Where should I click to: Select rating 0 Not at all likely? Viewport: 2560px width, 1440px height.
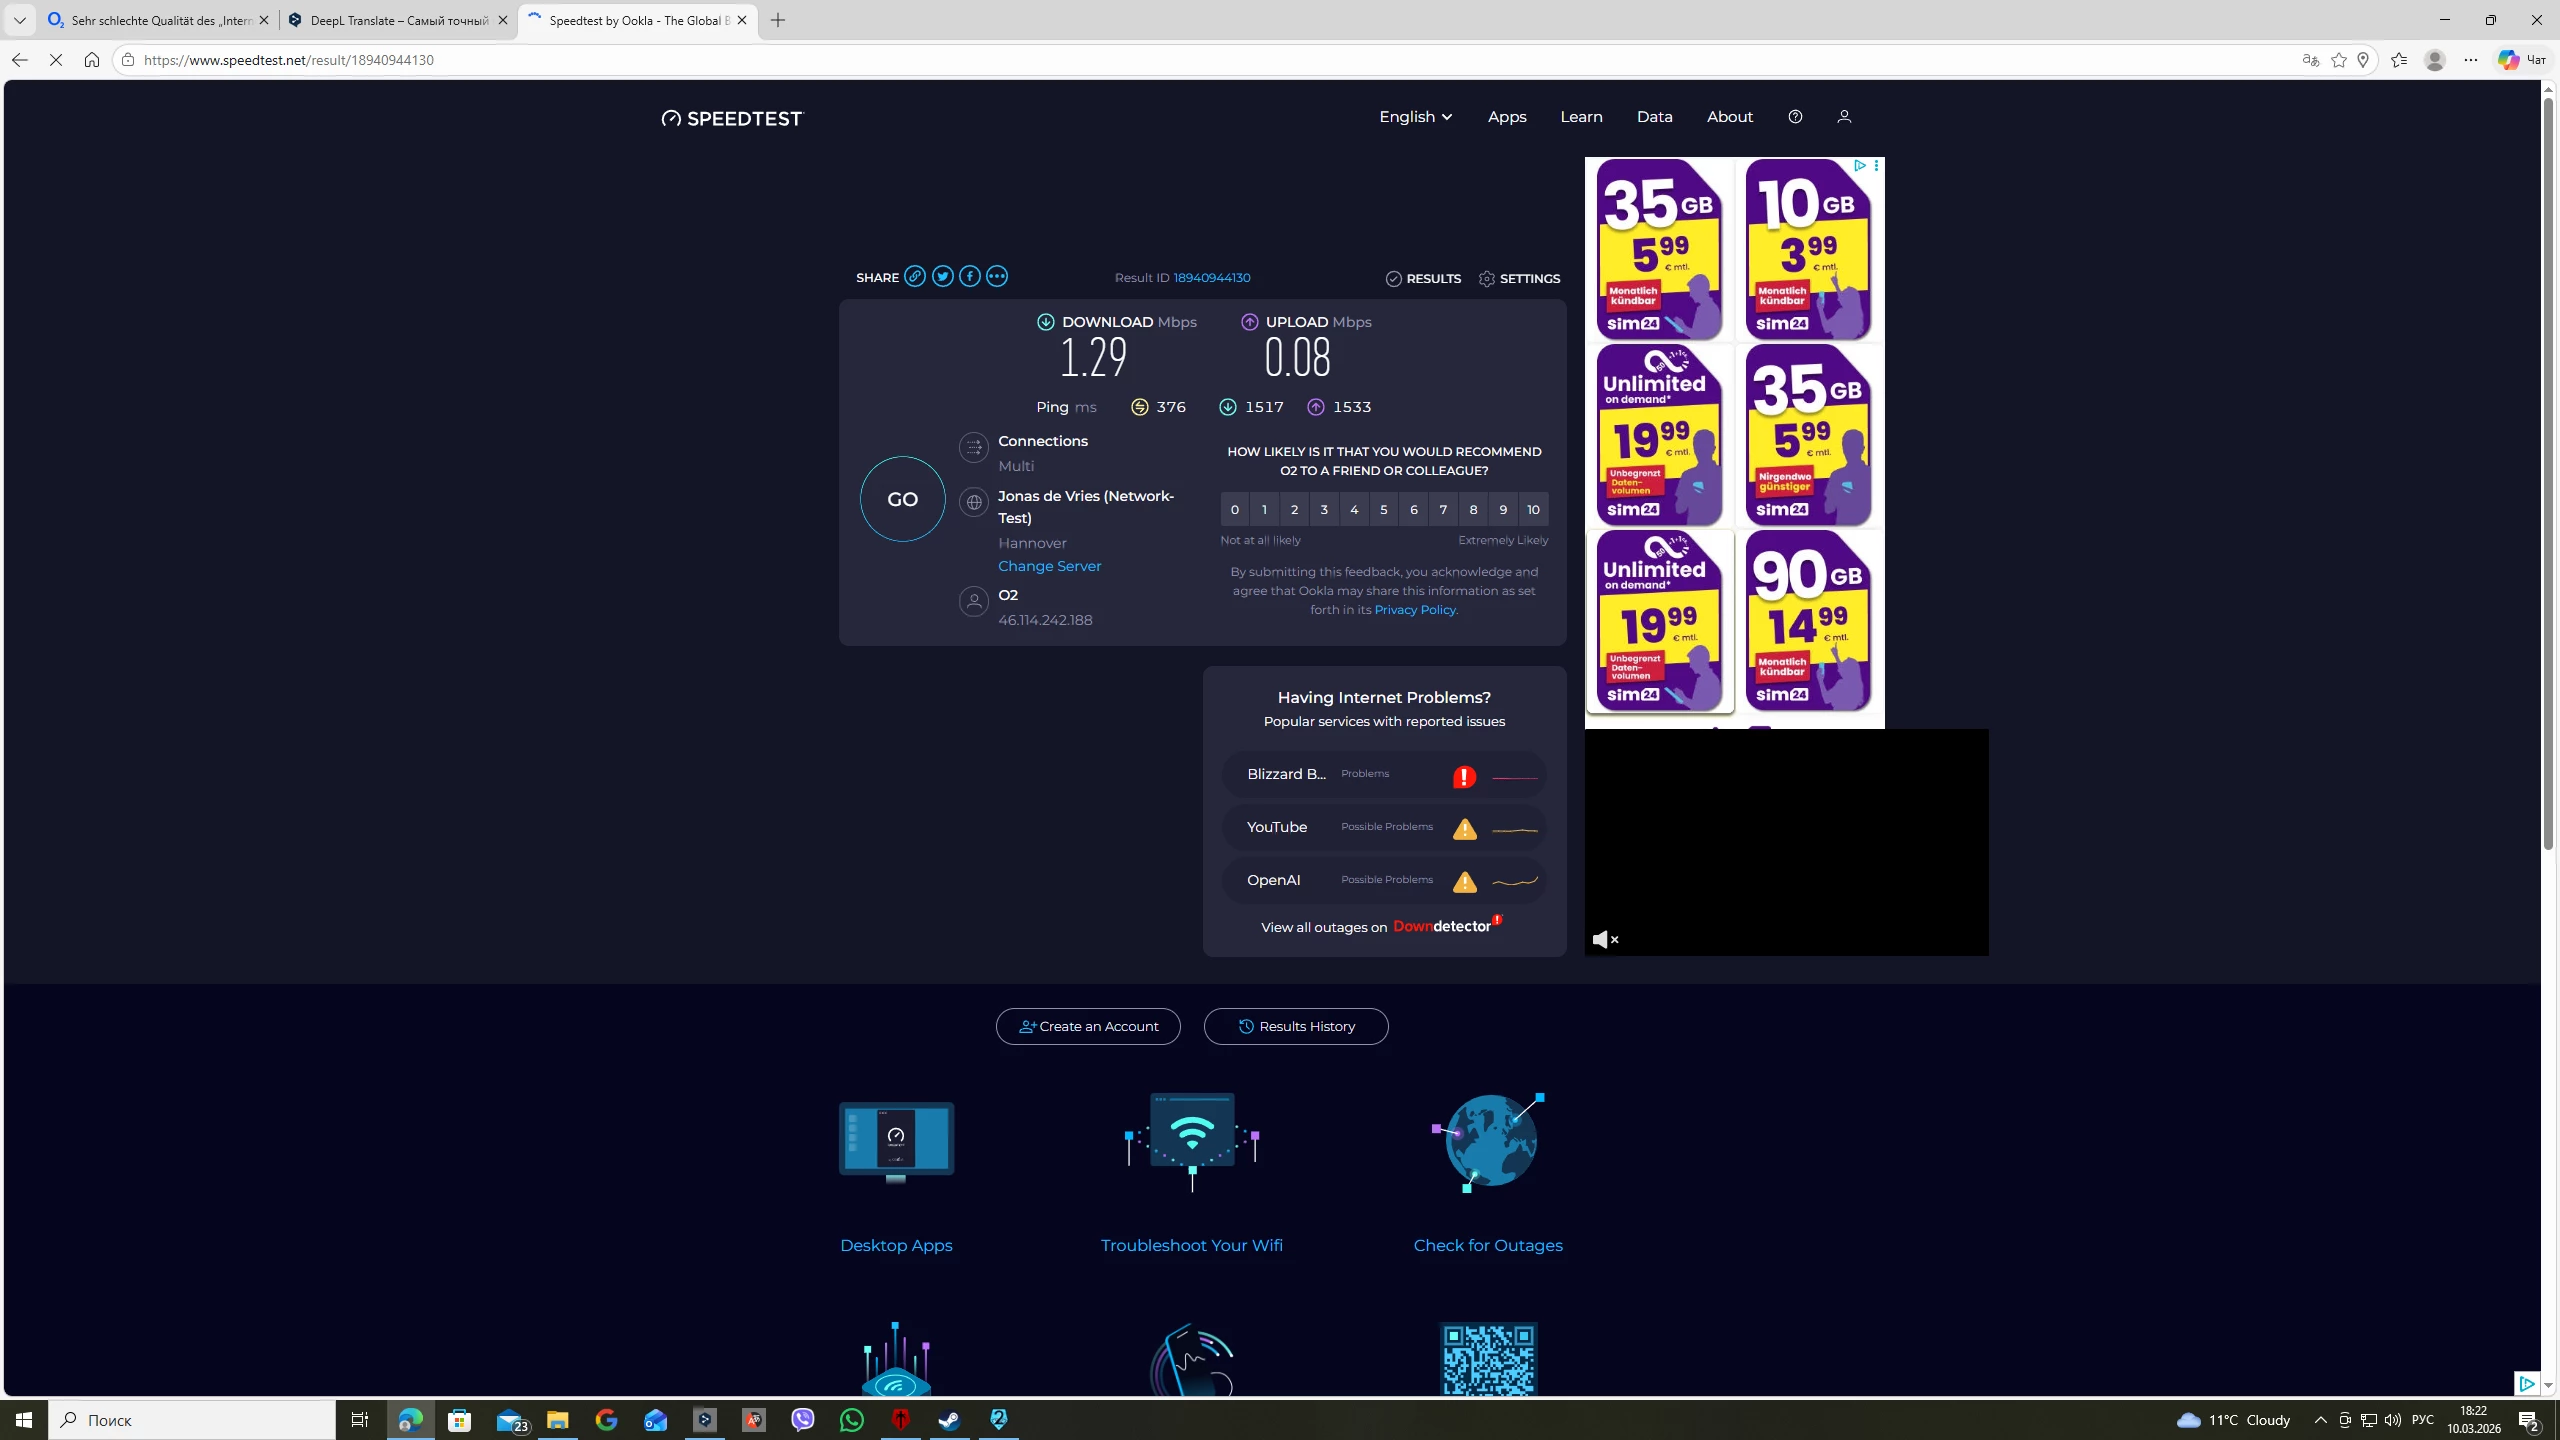(1234, 510)
